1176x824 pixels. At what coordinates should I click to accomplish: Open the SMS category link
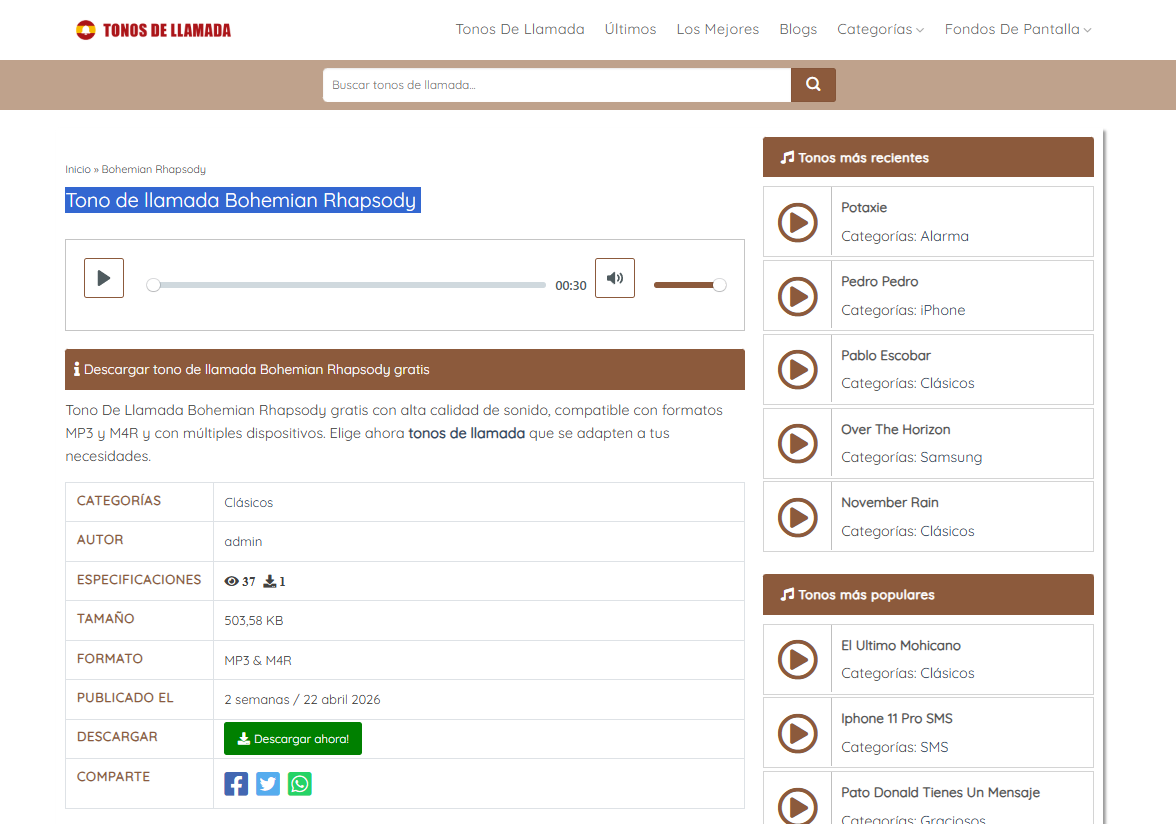(934, 748)
